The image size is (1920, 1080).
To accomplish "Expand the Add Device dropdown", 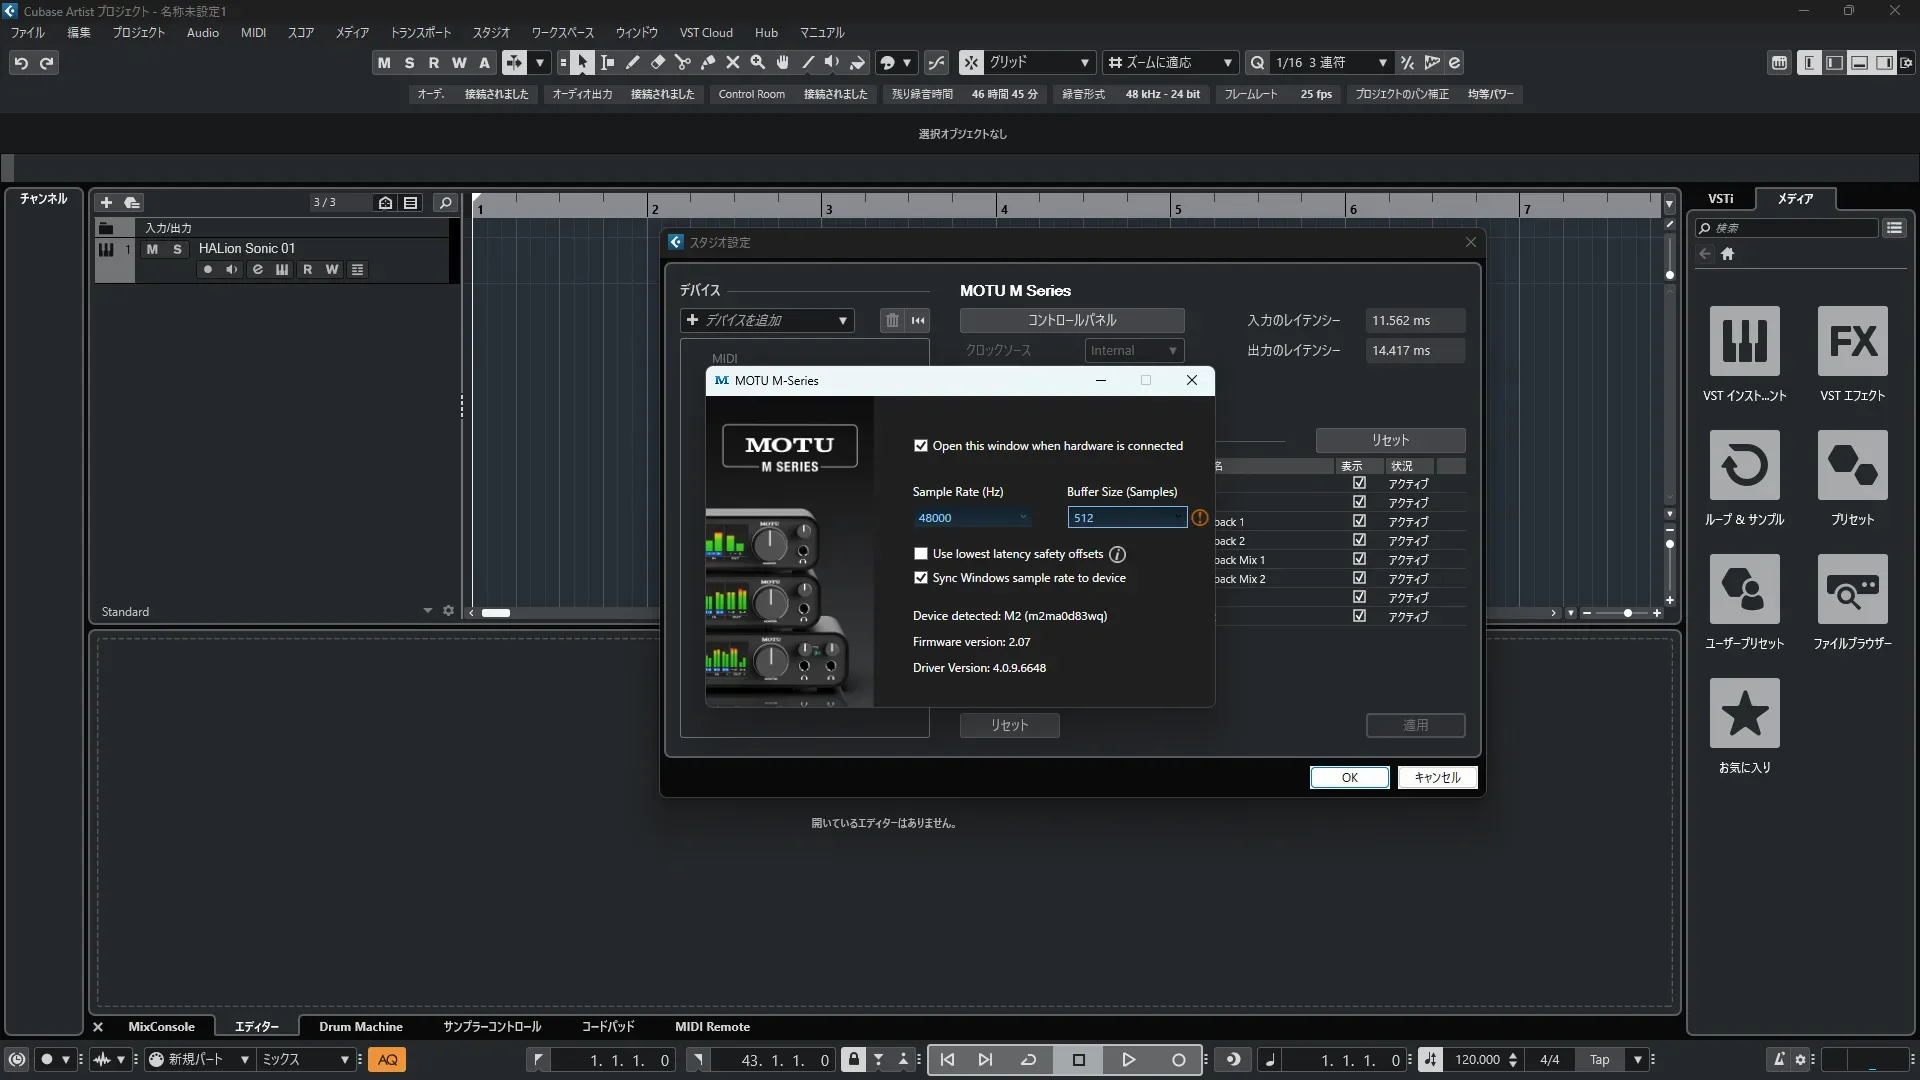I will (767, 320).
